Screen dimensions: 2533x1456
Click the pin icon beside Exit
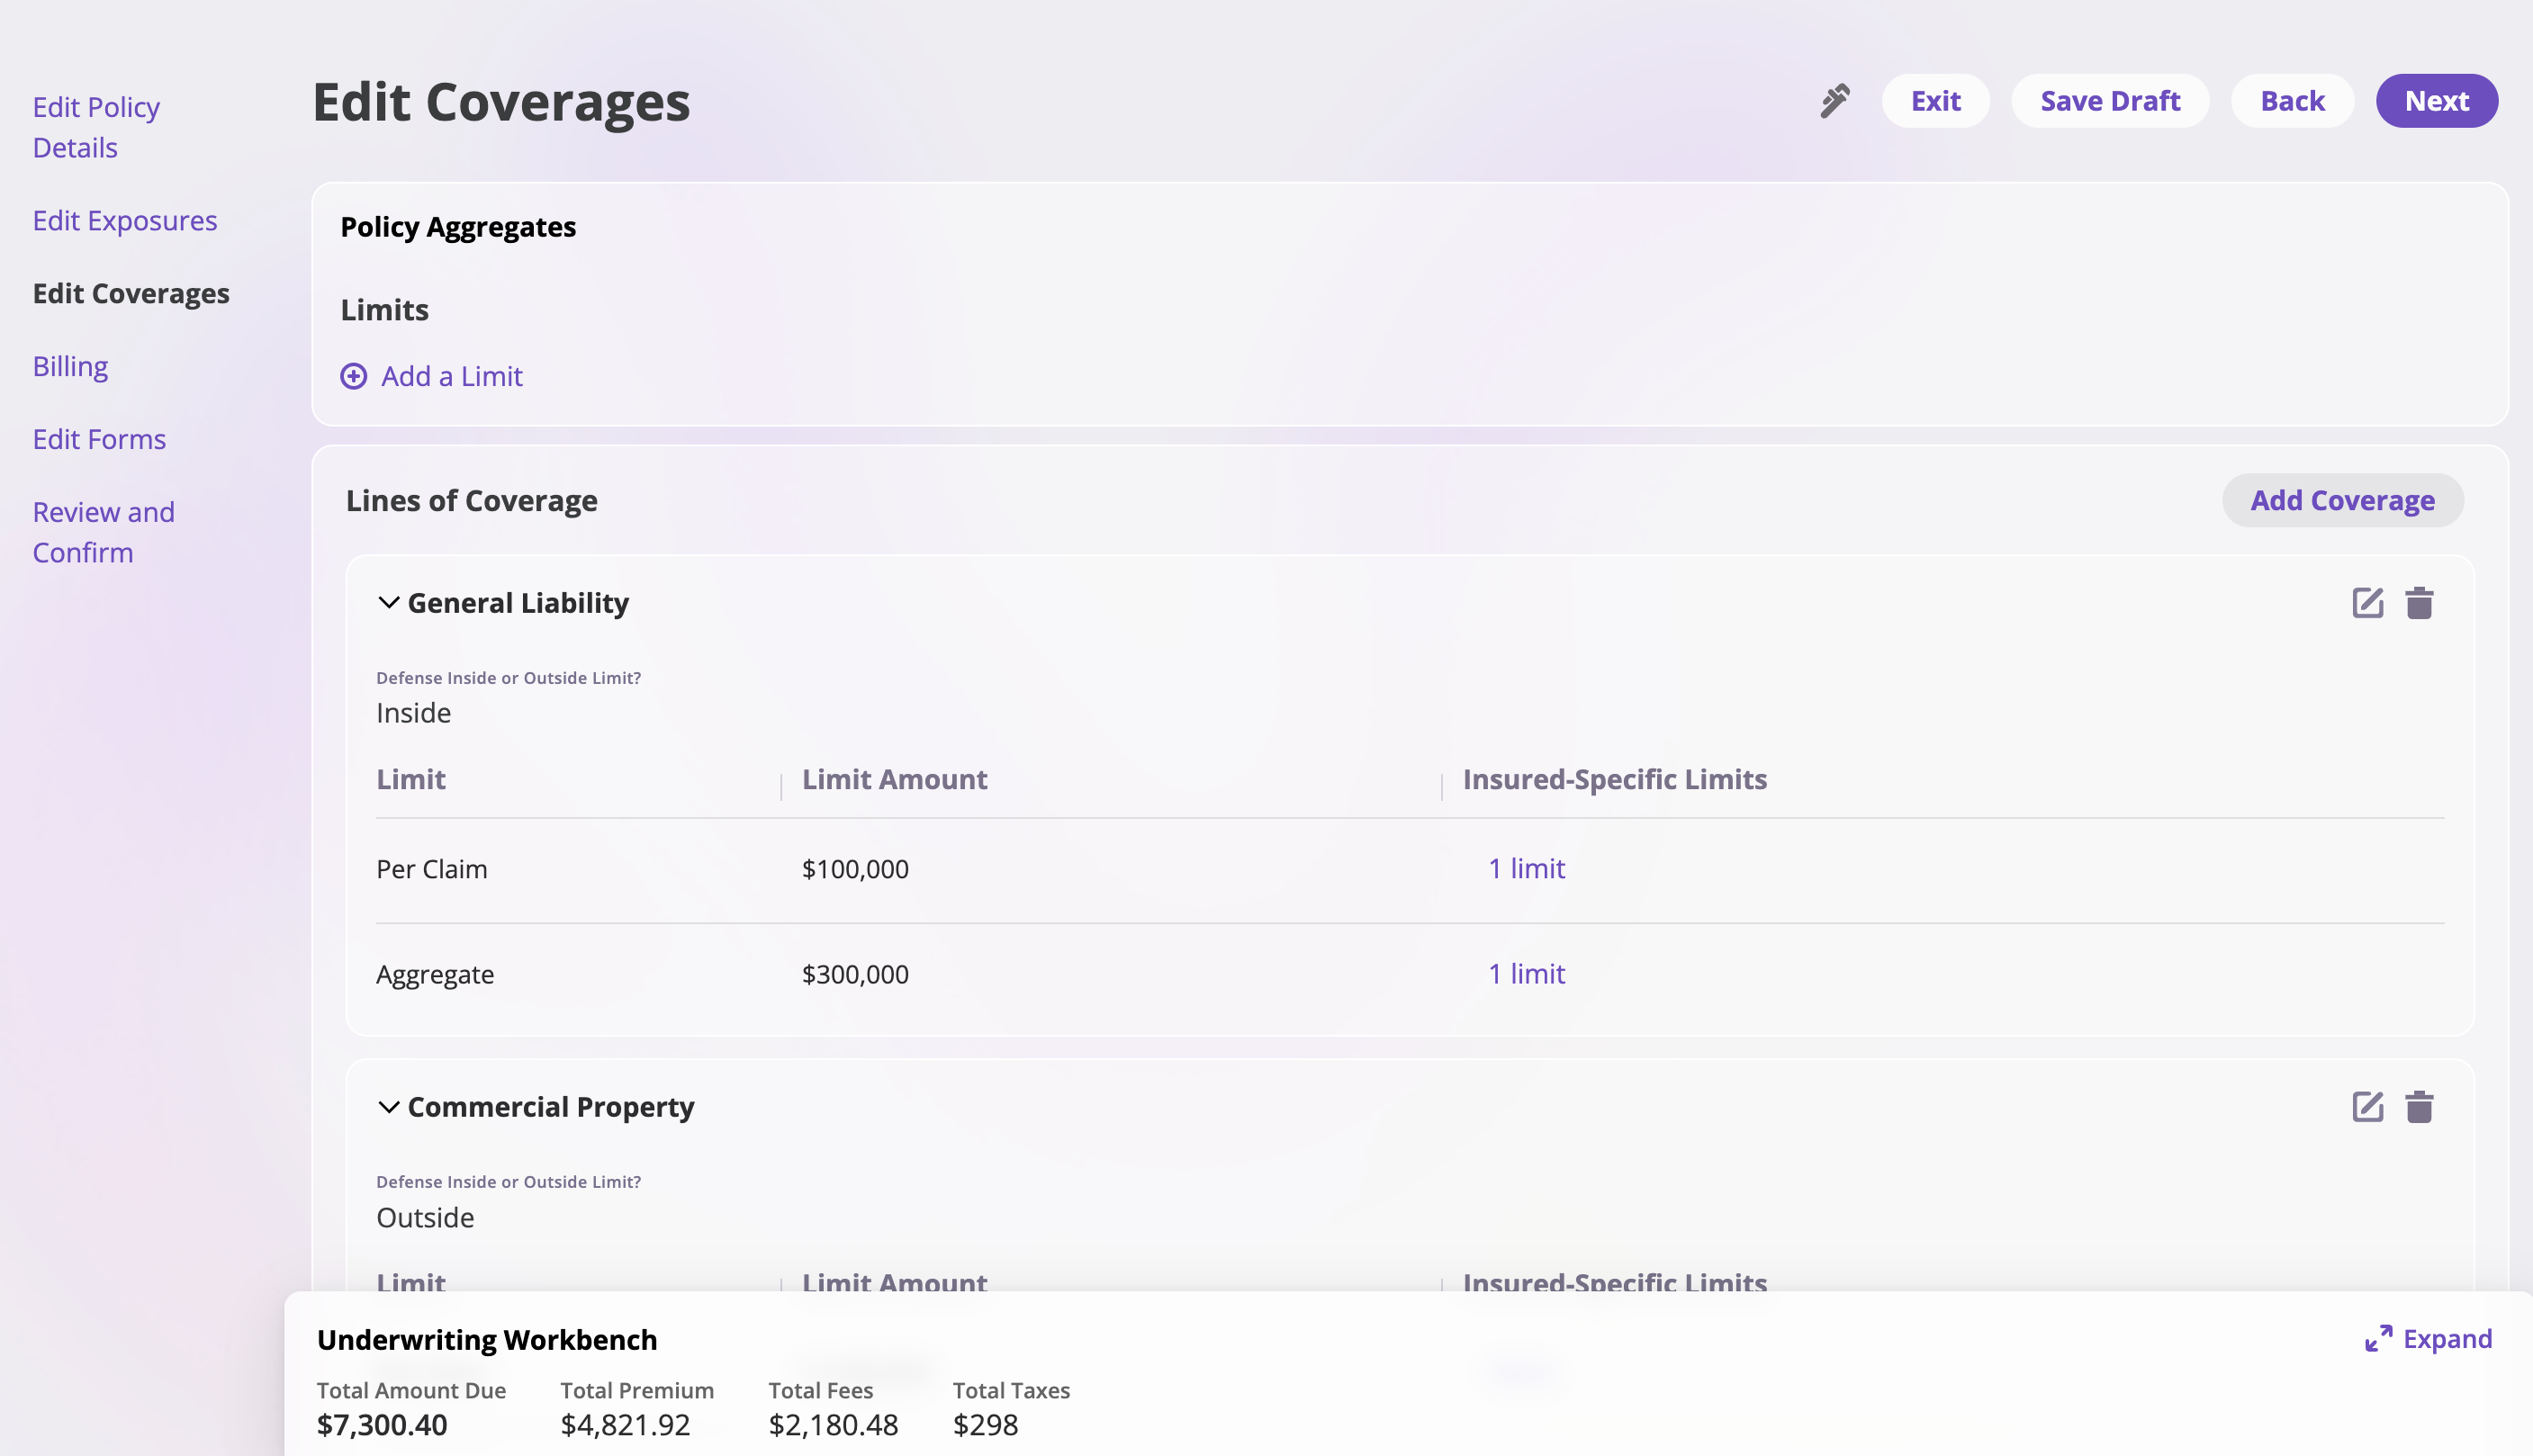pyautogui.click(x=1834, y=100)
